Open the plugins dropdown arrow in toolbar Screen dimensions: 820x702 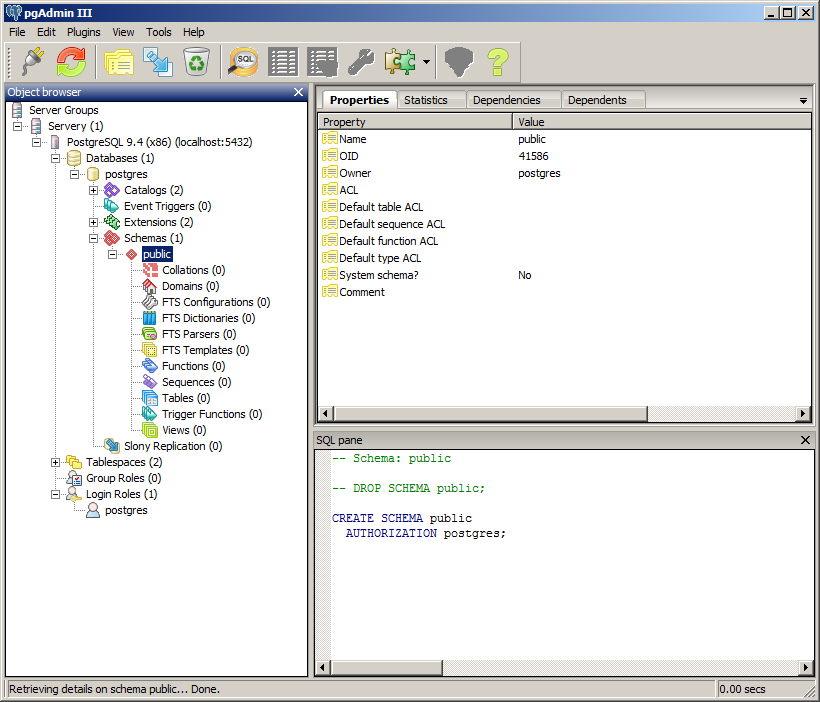coord(427,63)
